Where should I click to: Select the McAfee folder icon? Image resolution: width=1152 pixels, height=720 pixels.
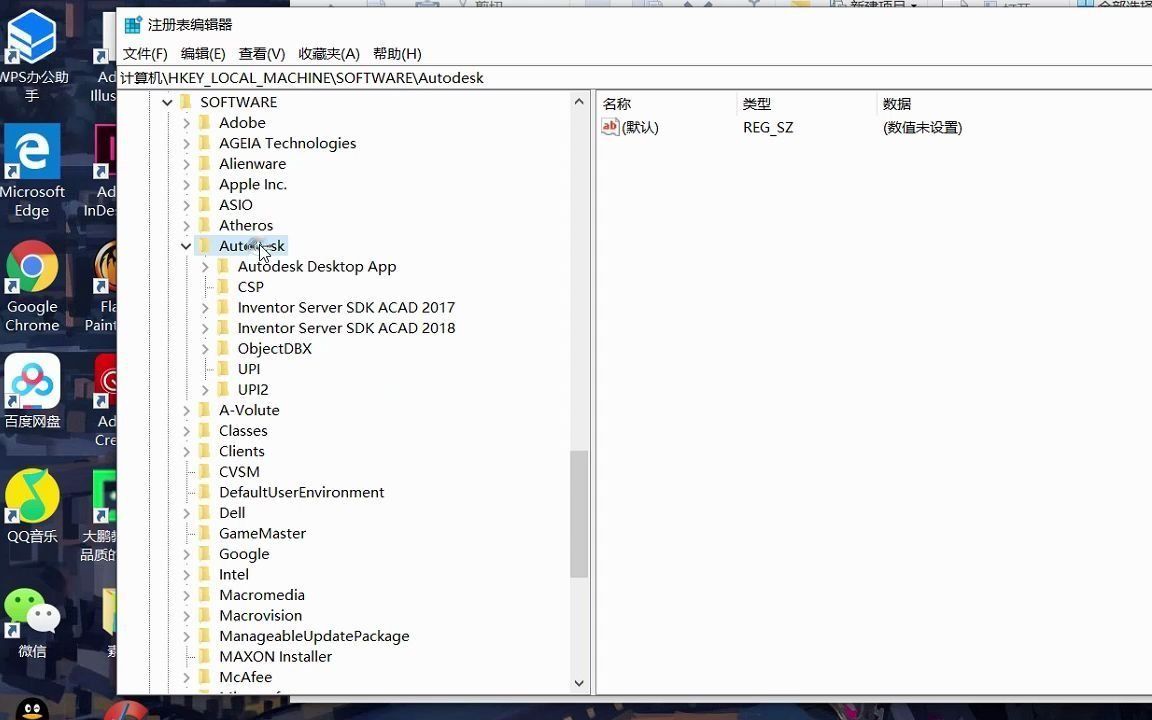[205, 677]
